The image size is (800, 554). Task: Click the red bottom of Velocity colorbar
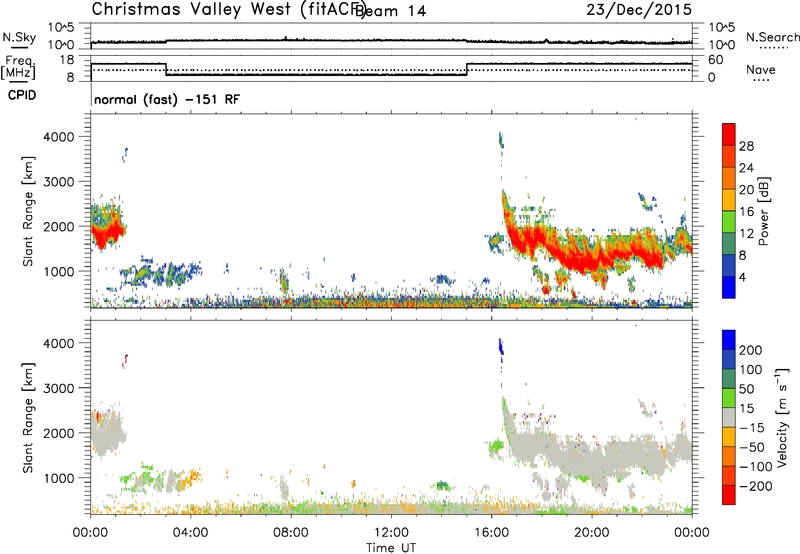[729, 495]
